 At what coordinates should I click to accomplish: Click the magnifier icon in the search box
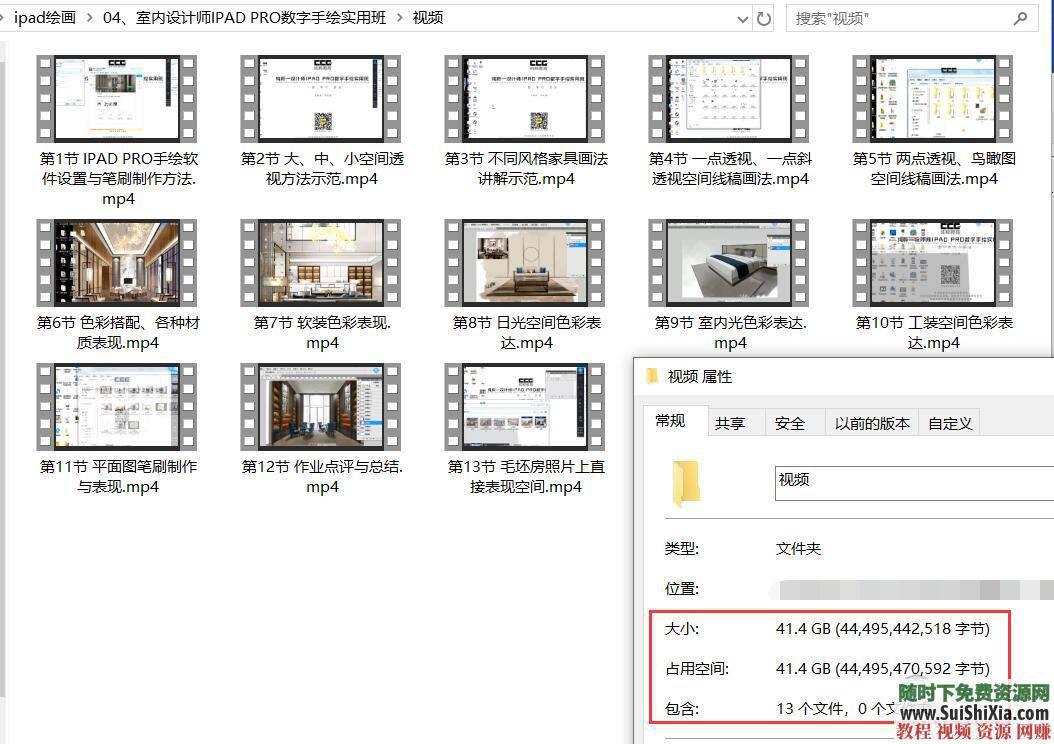click(x=1021, y=18)
